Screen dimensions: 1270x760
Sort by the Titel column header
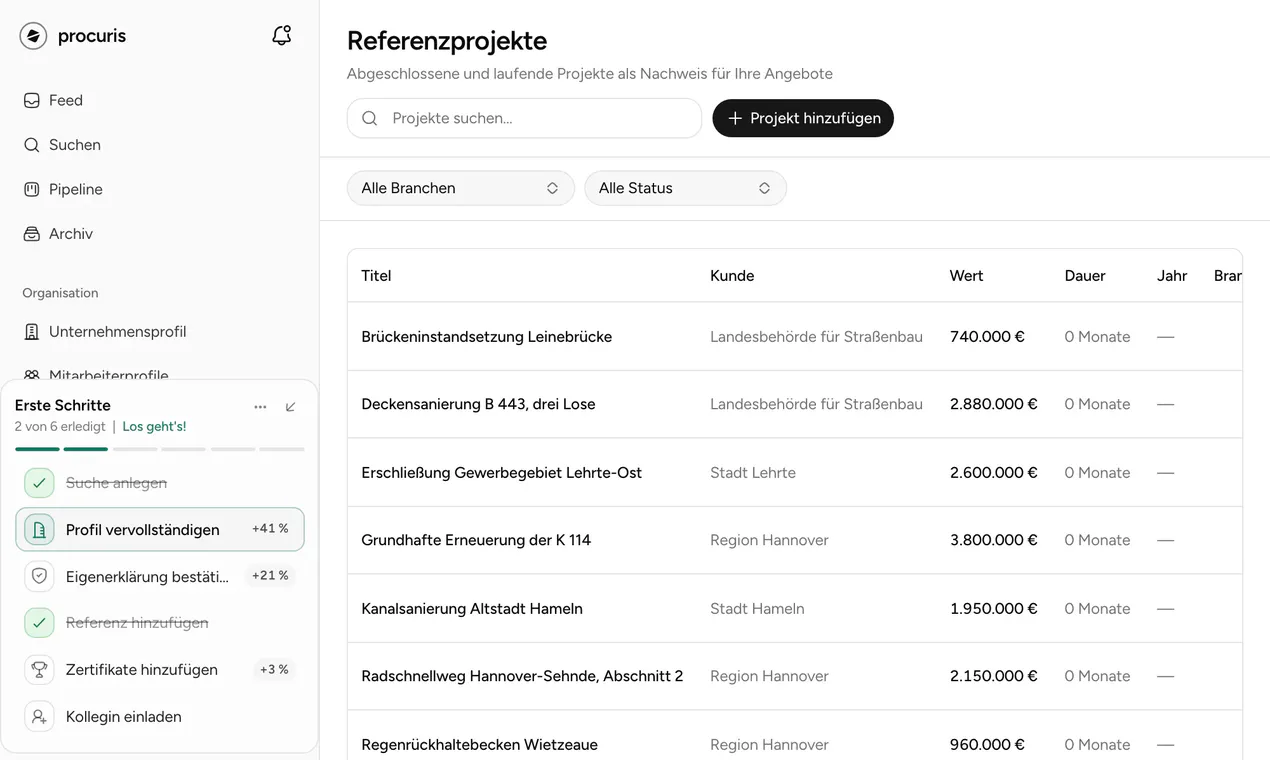click(376, 276)
